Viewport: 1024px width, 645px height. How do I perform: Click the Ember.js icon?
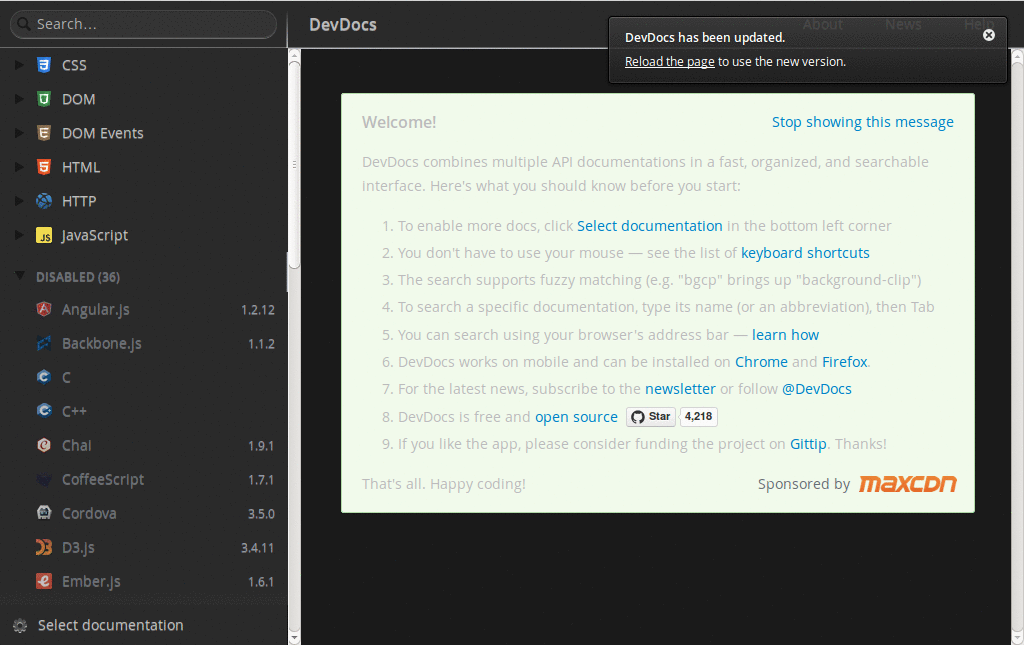(44, 581)
